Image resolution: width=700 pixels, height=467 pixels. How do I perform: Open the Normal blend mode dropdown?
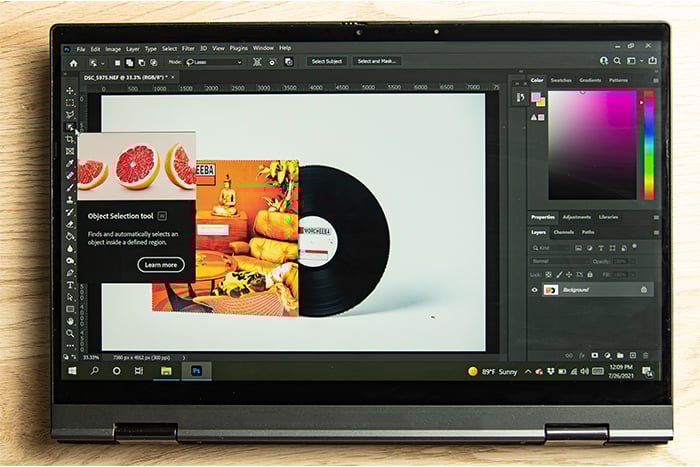pyautogui.click(x=559, y=261)
